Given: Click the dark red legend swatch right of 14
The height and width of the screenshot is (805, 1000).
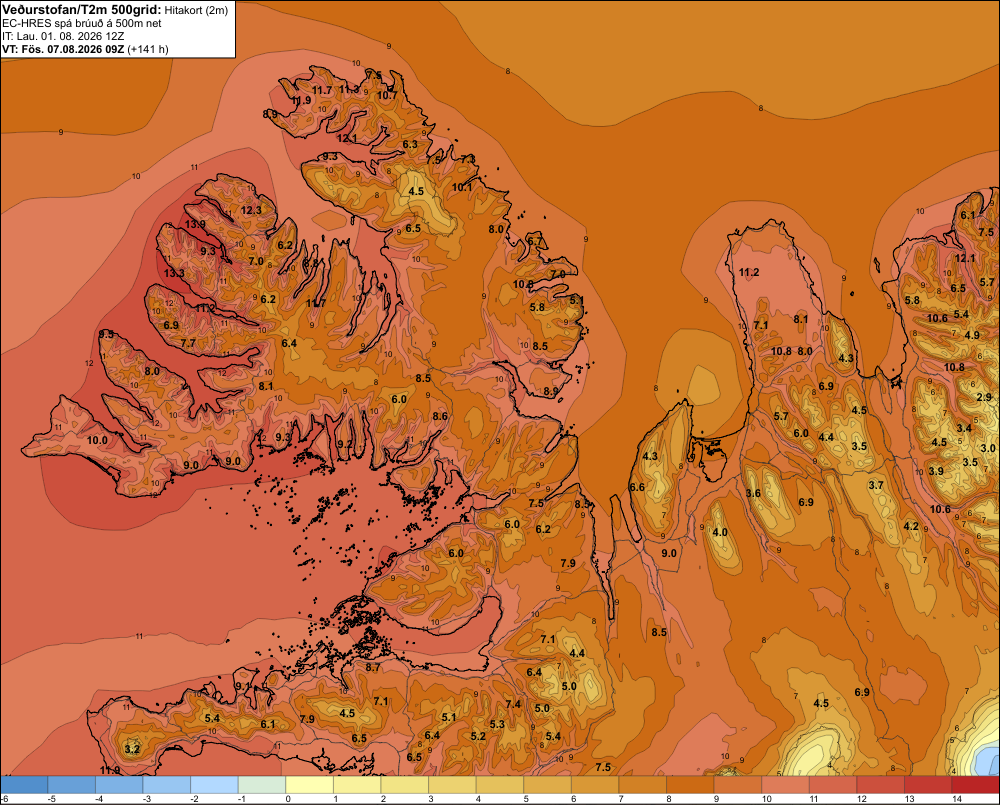Looking at the screenshot, I should [975, 785].
